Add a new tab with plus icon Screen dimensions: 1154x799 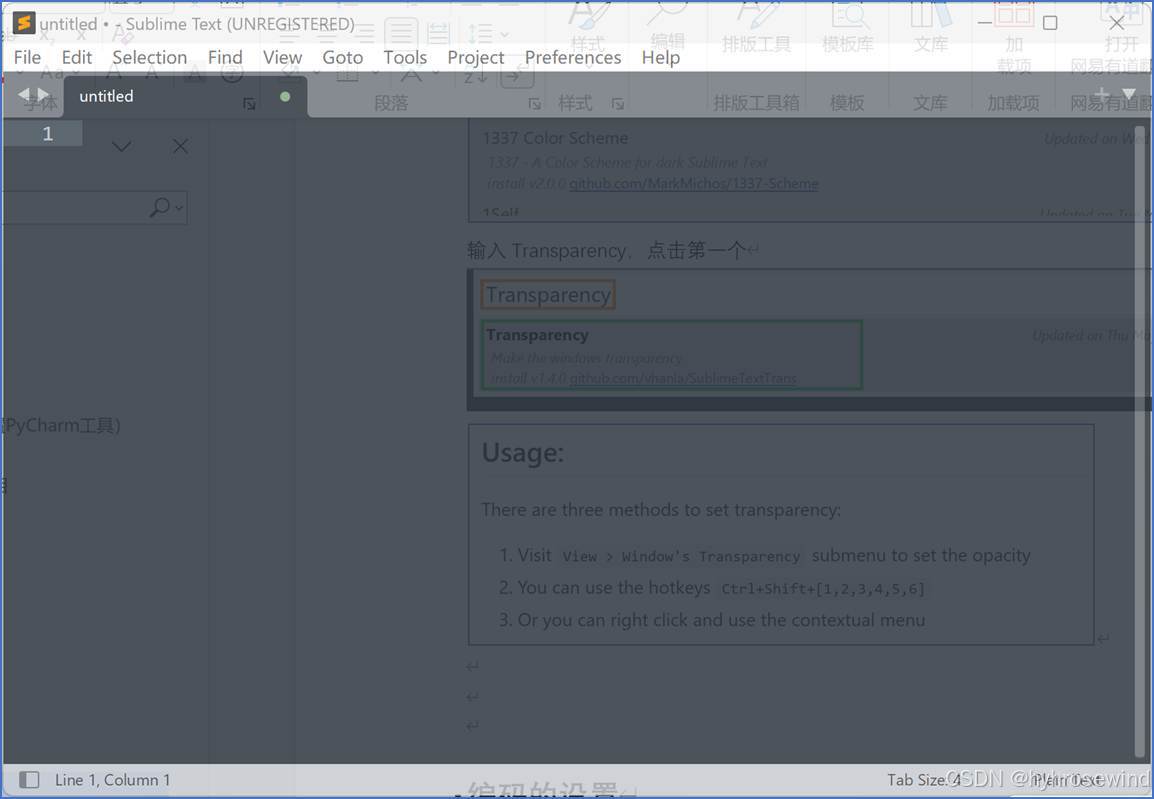pyautogui.click(x=1101, y=94)
